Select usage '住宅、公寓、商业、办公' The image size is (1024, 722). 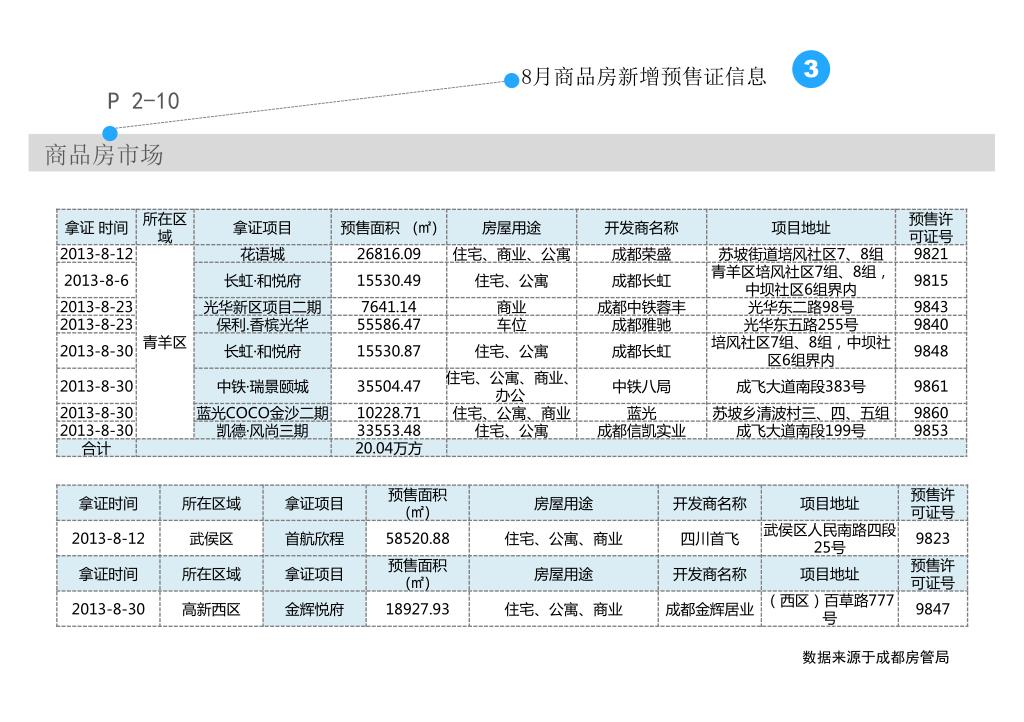pyautogui.click(x=511, y=386)
